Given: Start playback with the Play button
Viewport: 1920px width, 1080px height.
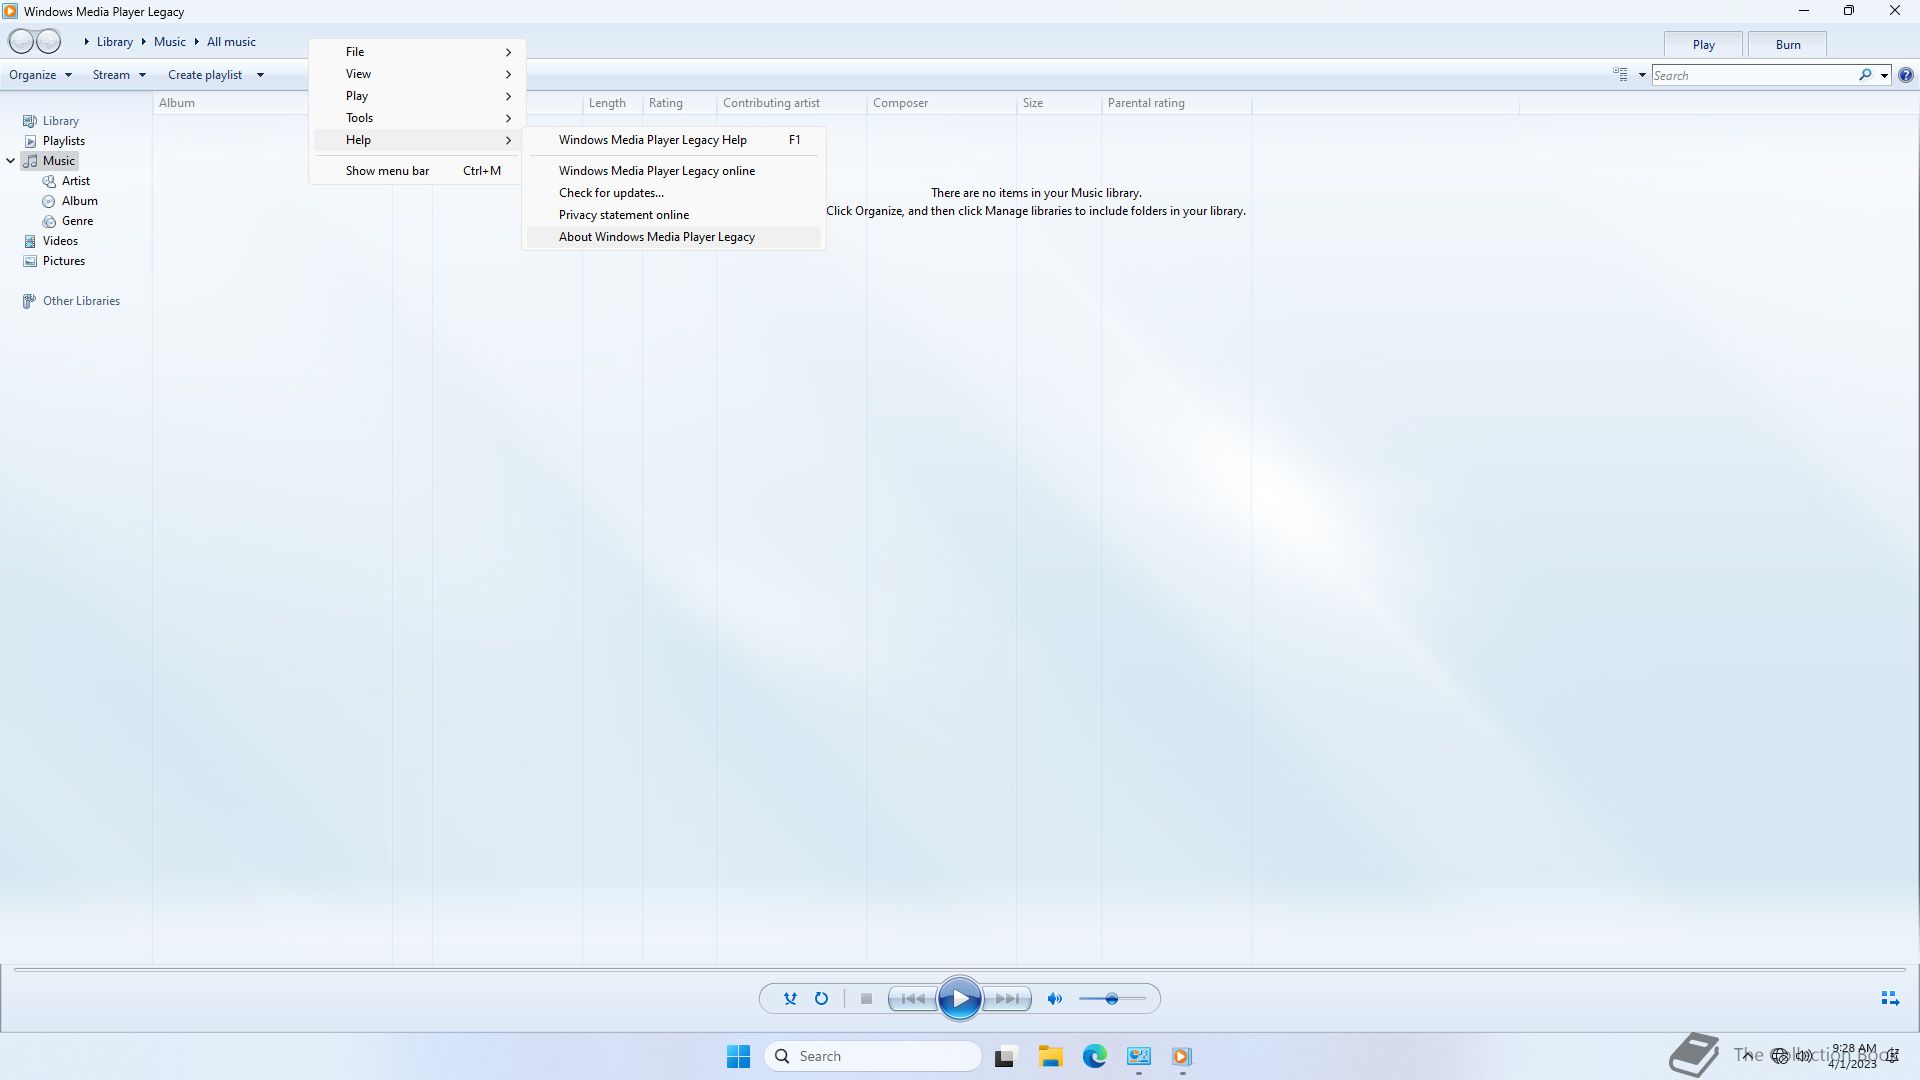Looking at the screenshot, I should pyautogui.click(x=959, y=998).
